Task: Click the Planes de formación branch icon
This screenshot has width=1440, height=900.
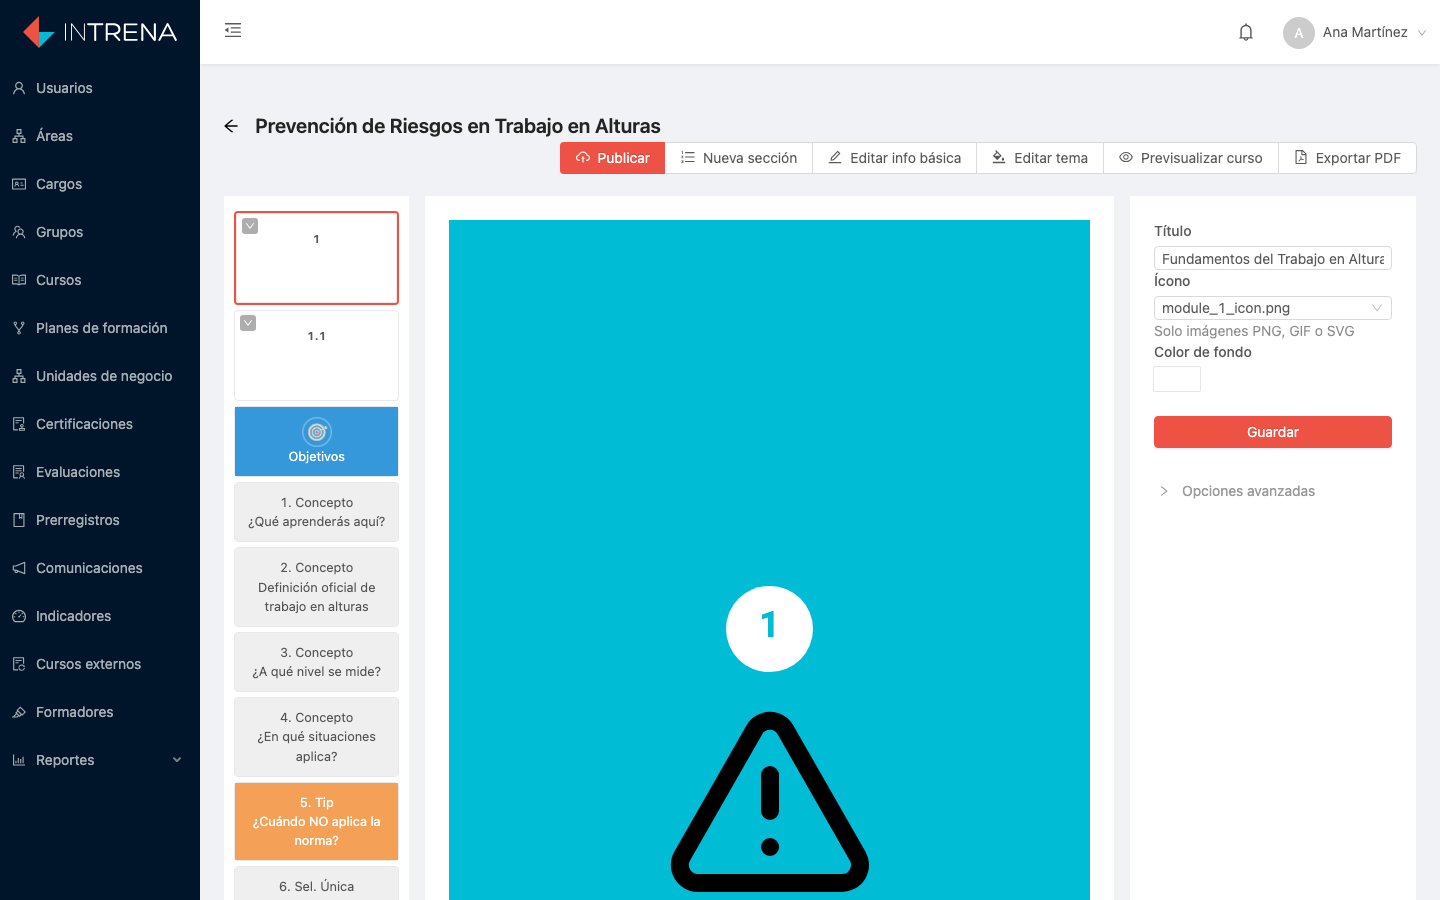Action: pos(19,328)
